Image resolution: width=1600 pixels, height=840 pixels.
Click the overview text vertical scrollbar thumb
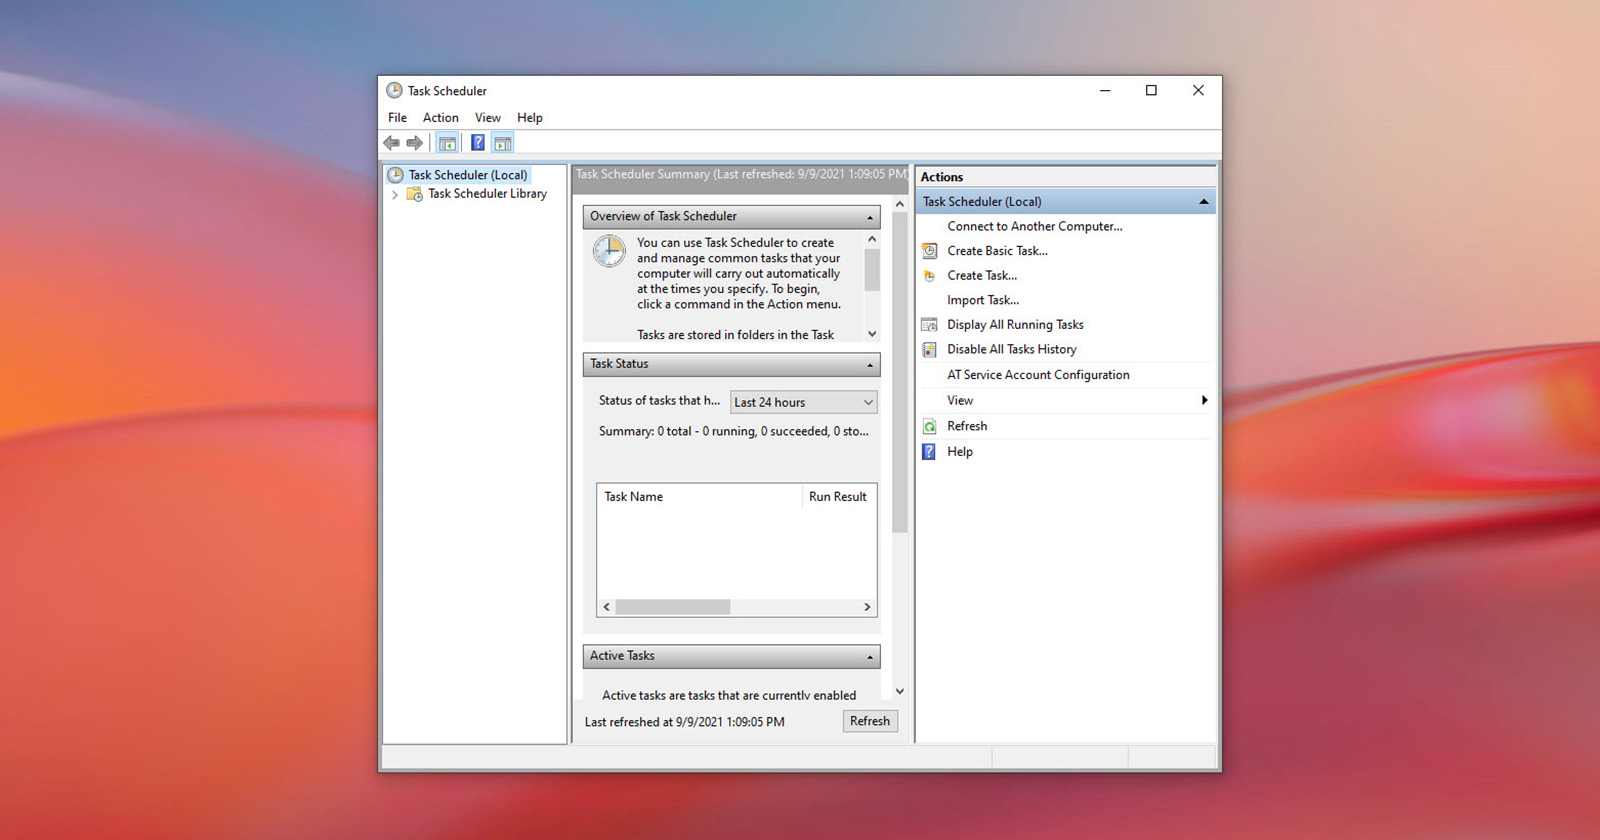tap(872, 270)
